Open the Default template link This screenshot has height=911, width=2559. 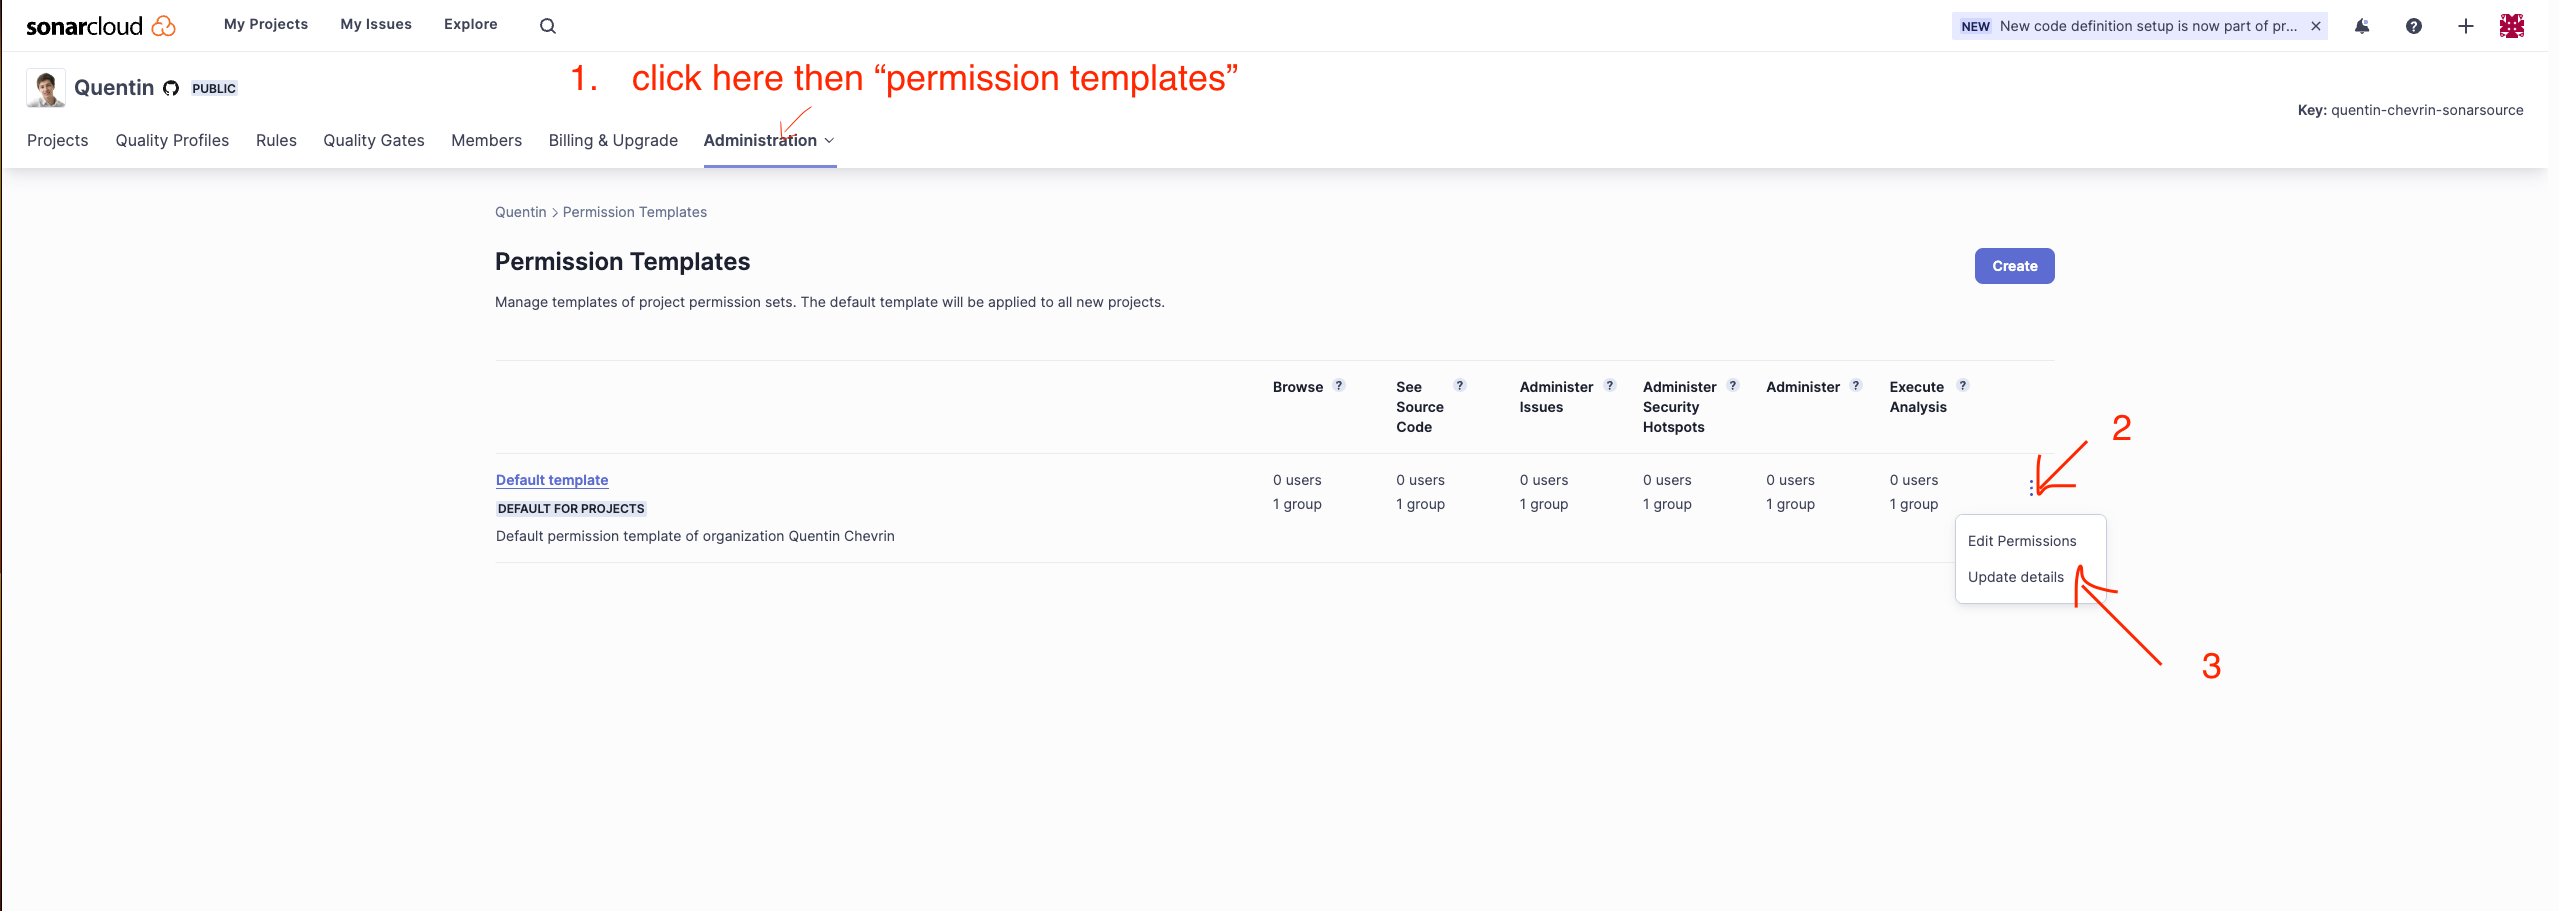(551, 480)
